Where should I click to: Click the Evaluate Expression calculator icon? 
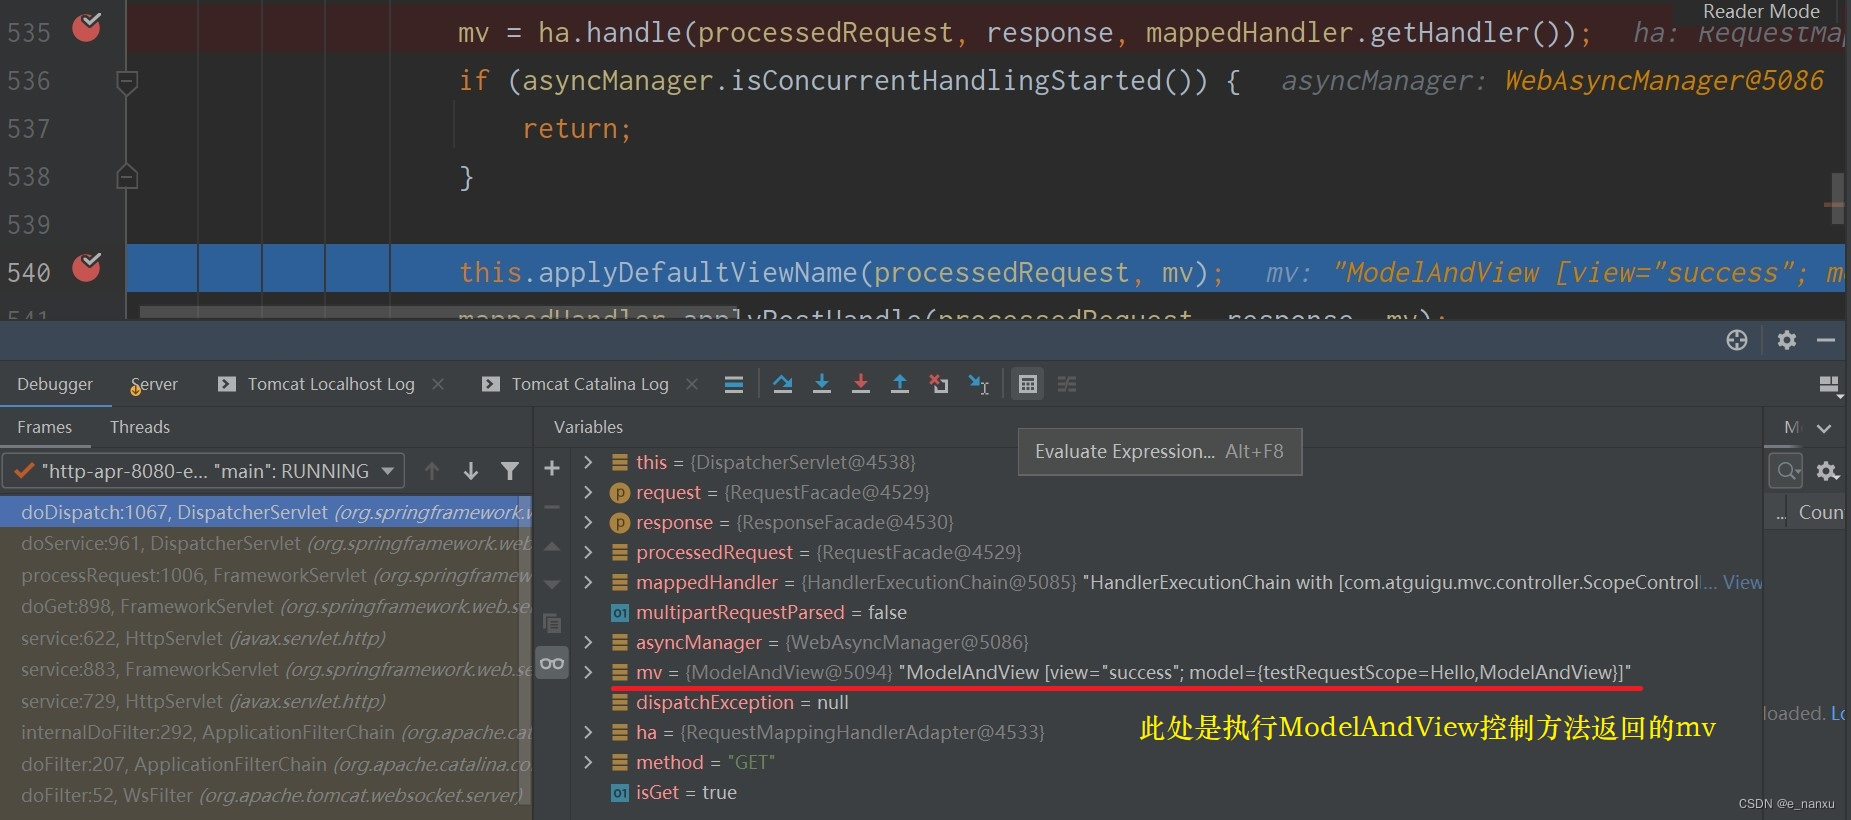pos(1028,384)
